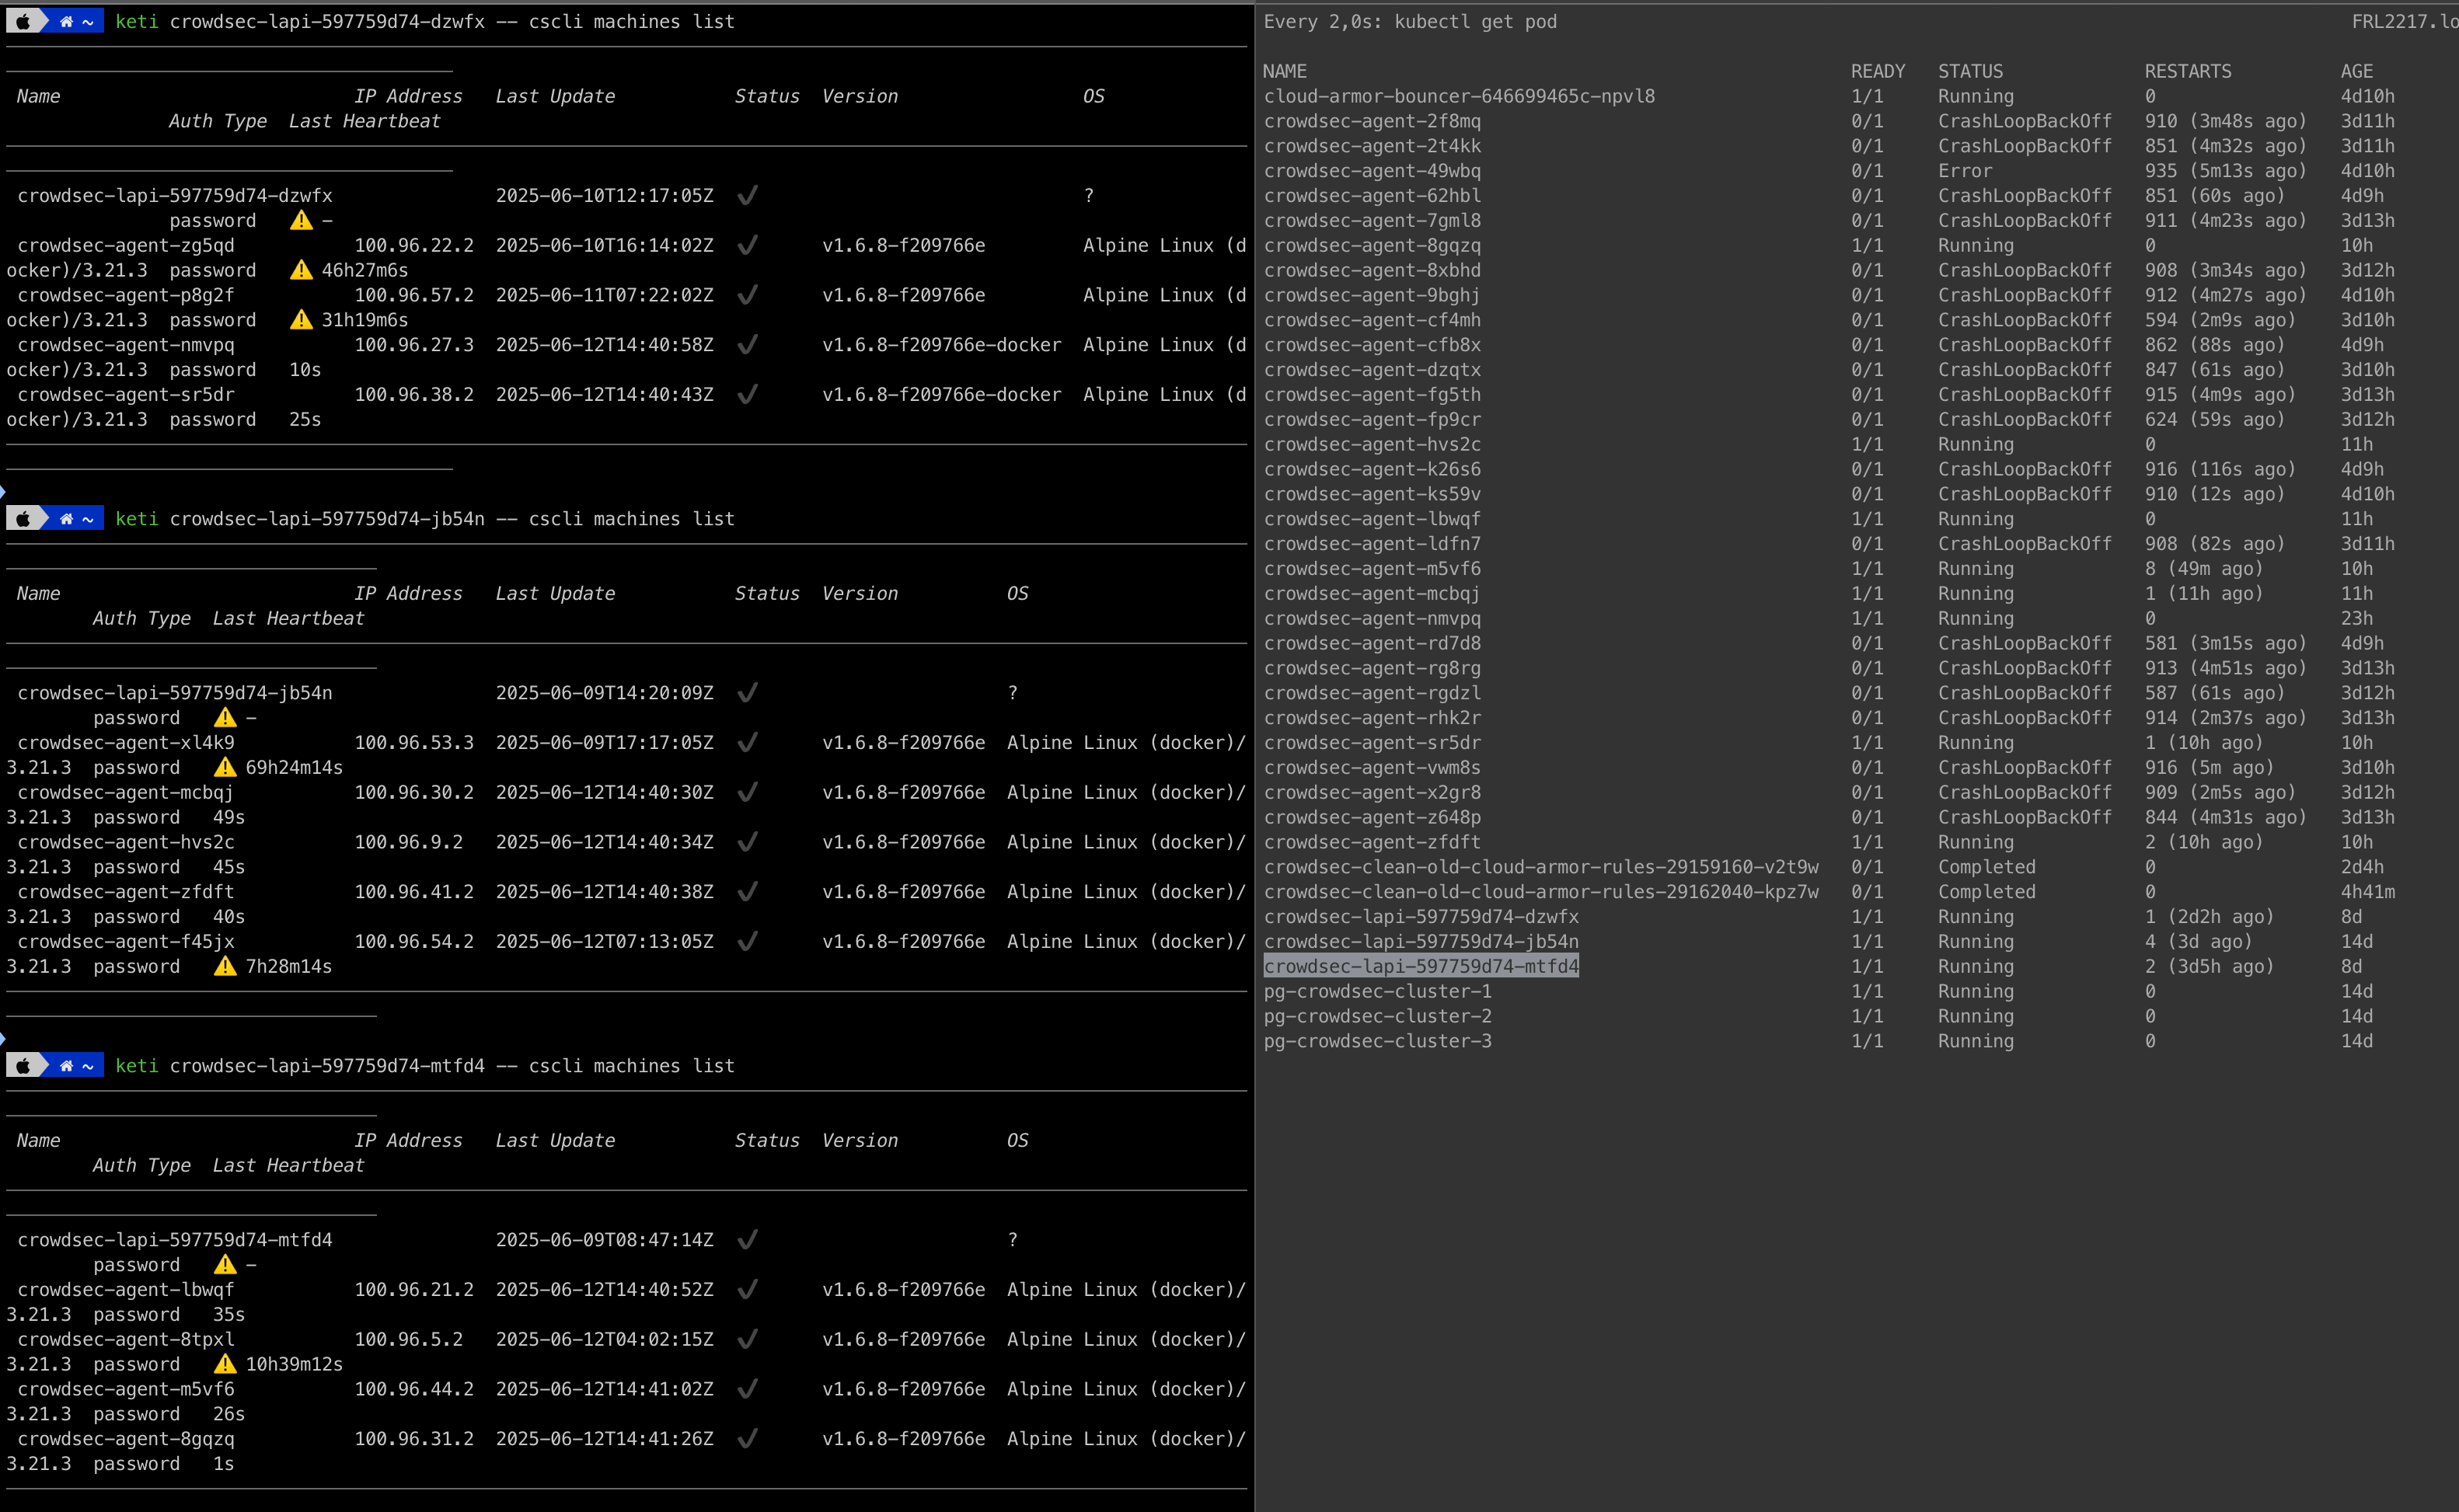The image size is (2459, 1512).
Task: Click the status checkmark in the crowdsec-agent-sr5dr machines row
Action: pyautogui.click(x=747, y=394)
